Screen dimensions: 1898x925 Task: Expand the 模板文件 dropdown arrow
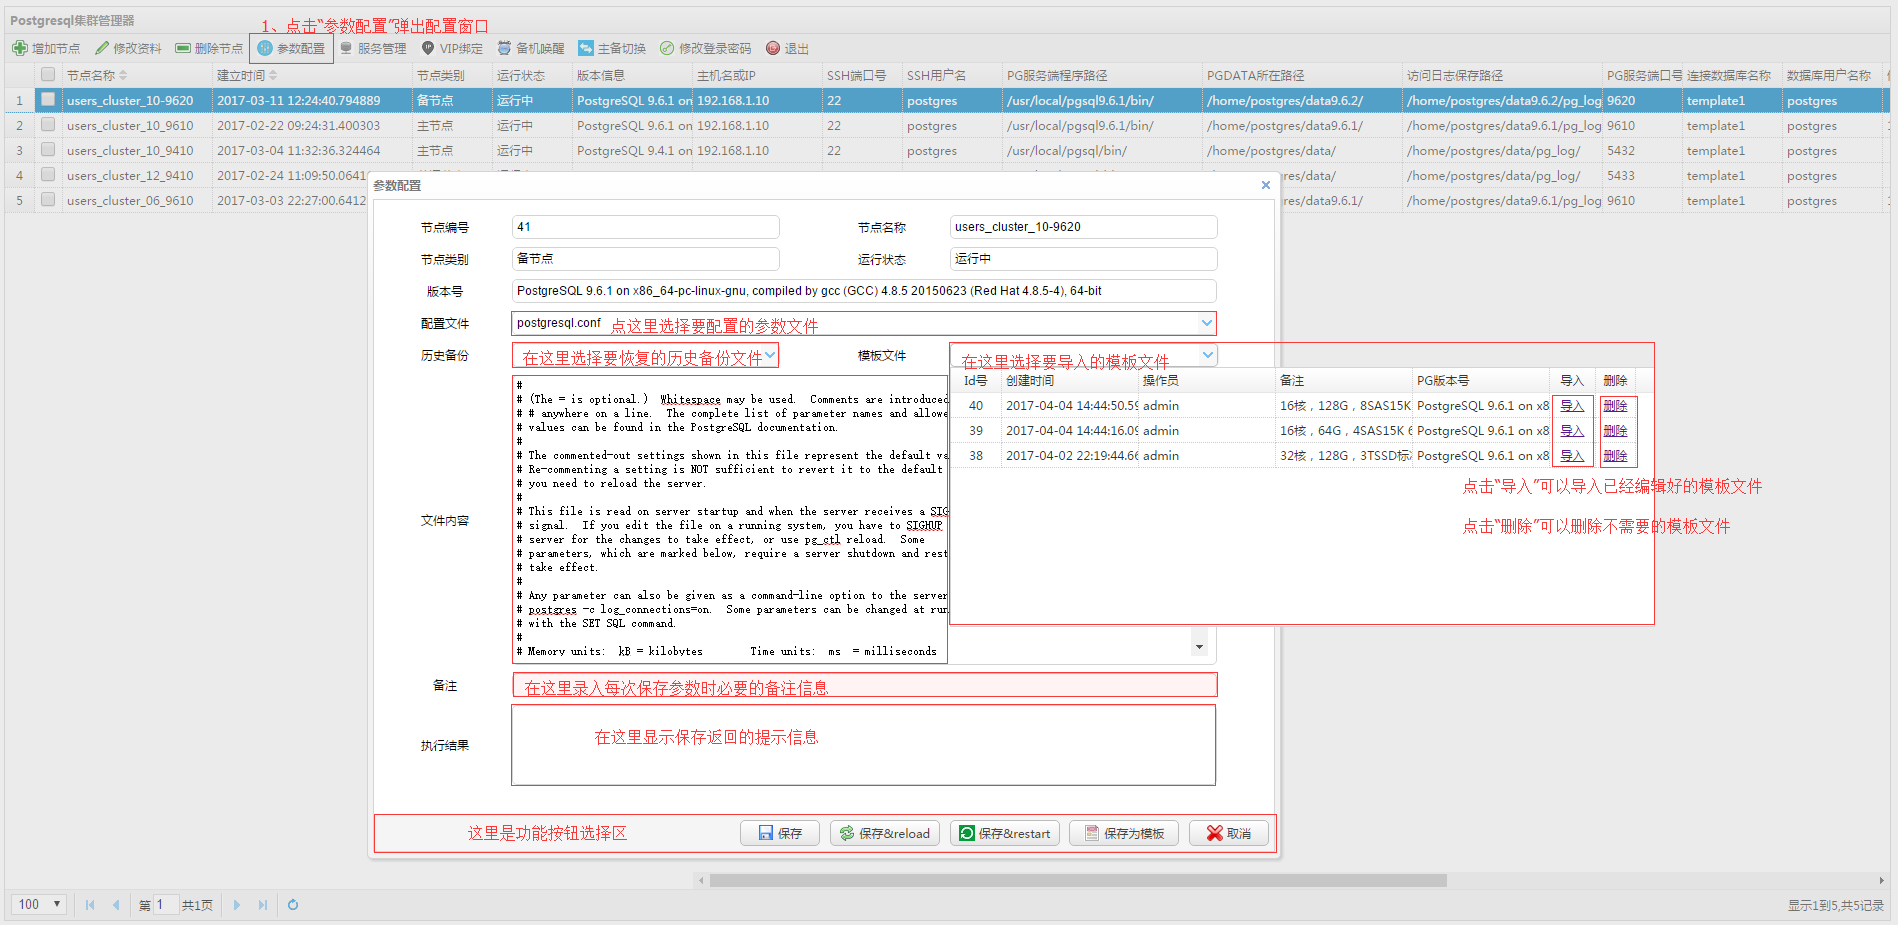click(1208, 355)
